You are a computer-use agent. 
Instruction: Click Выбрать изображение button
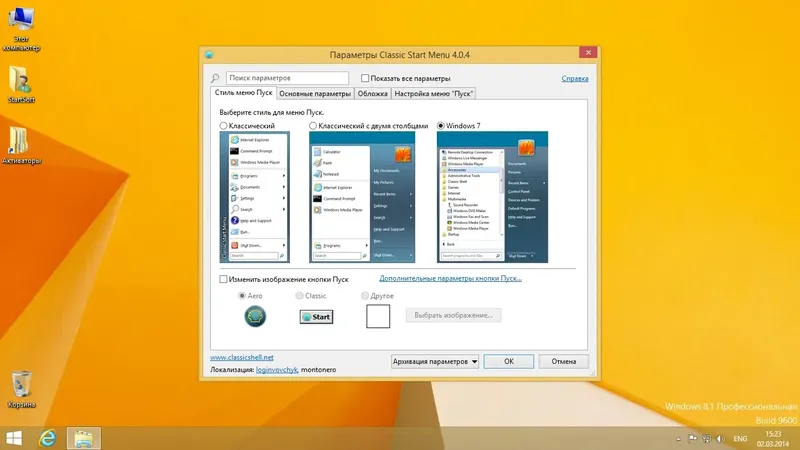click(x=453, y=315)
